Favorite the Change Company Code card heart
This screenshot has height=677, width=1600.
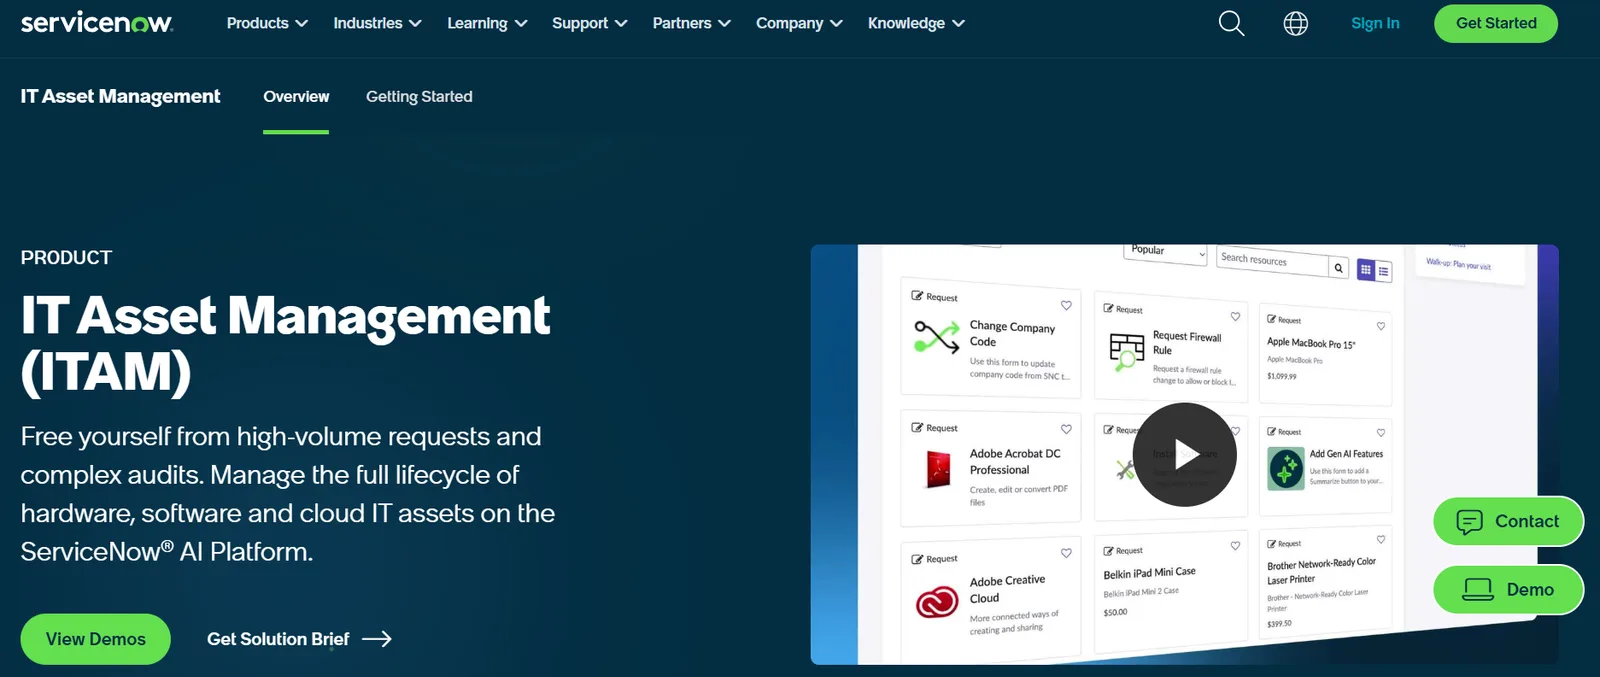[1066, 305]
